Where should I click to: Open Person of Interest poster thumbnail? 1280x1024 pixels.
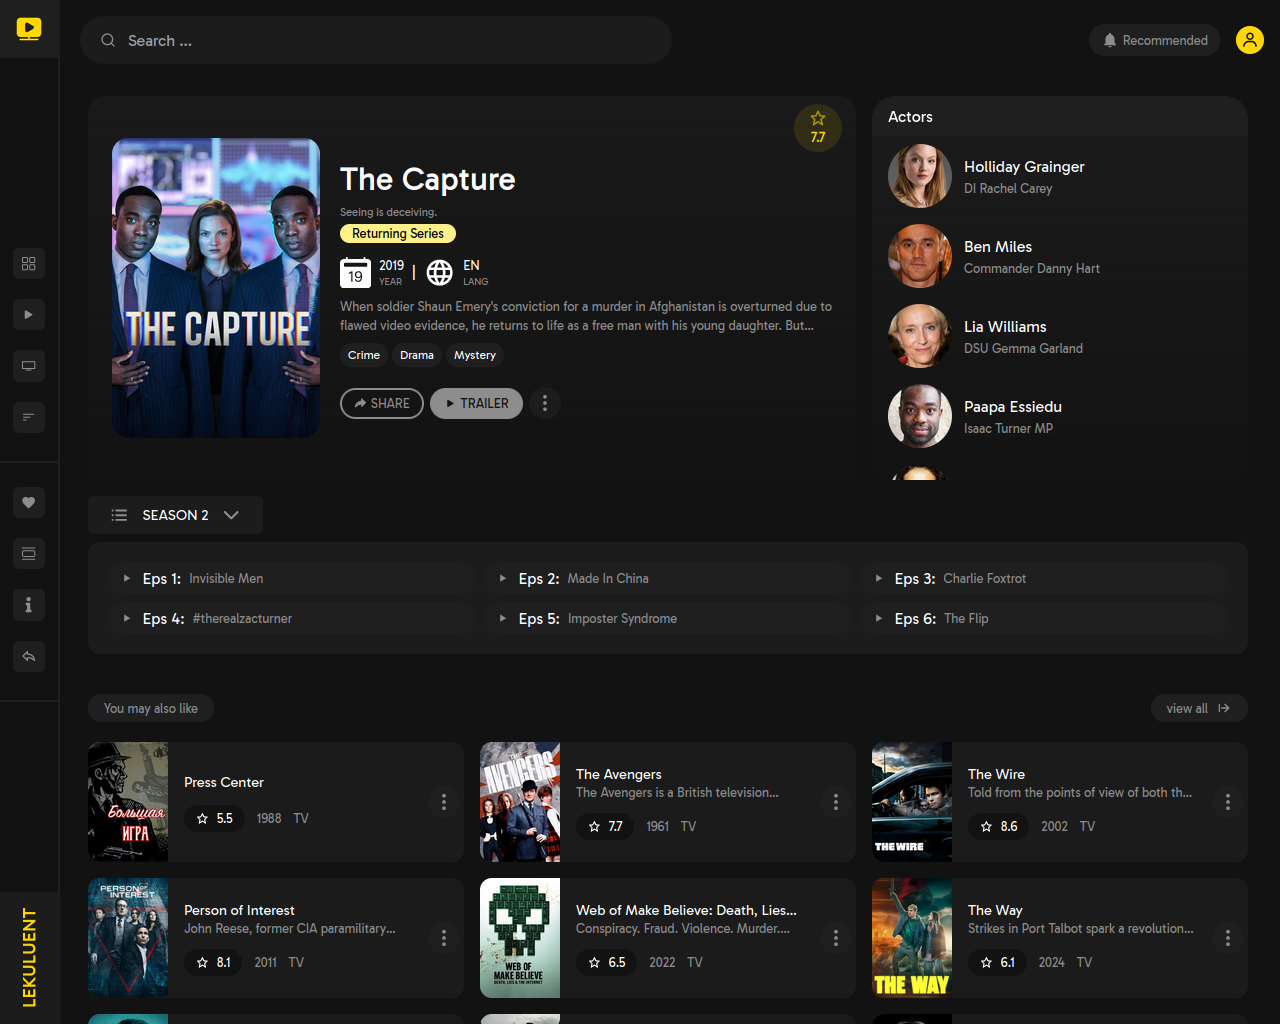(128, 938)
